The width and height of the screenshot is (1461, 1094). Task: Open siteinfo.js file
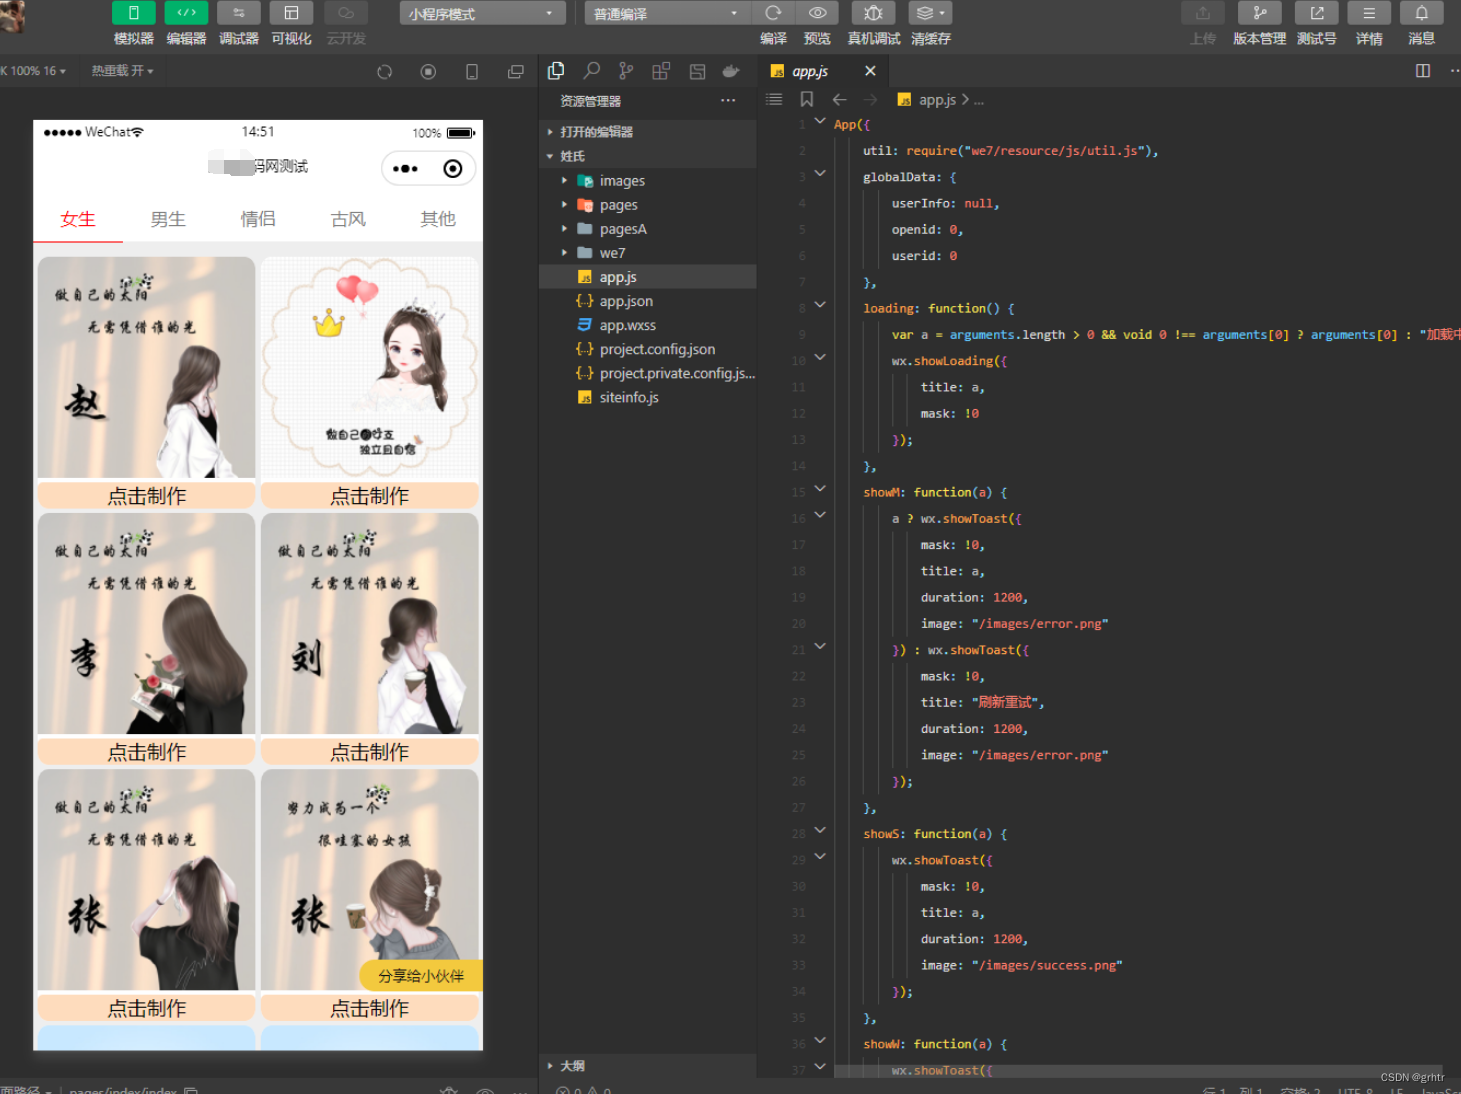(647, 397)
